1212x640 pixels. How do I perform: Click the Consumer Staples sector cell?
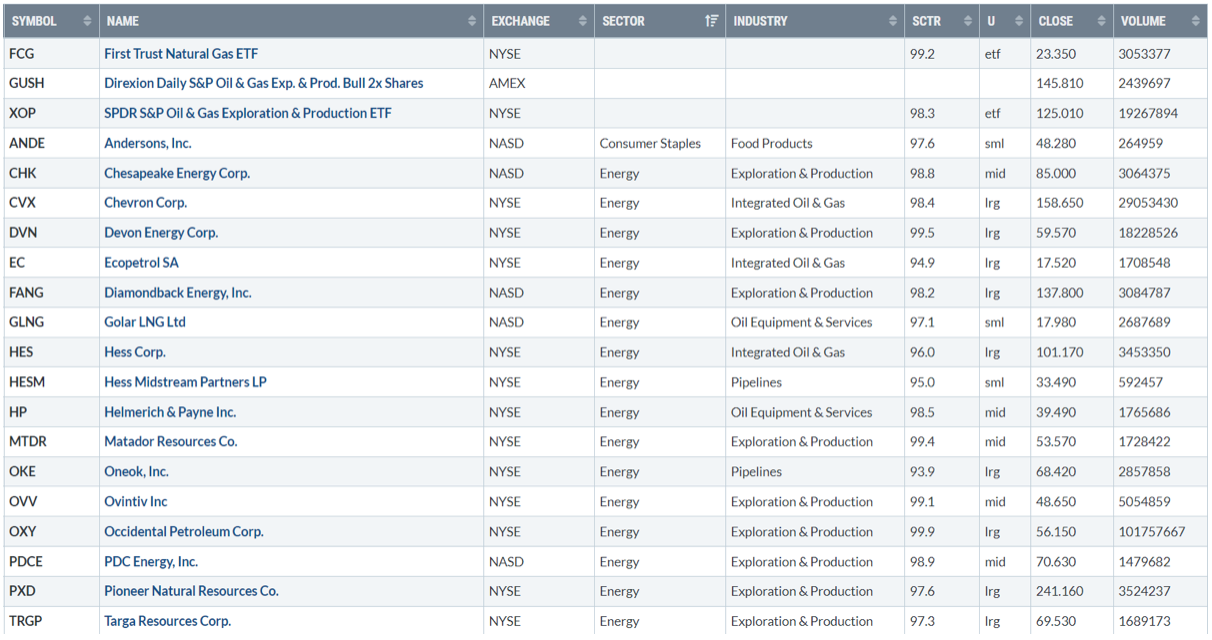pyautogui.click(x=650, y=144)
